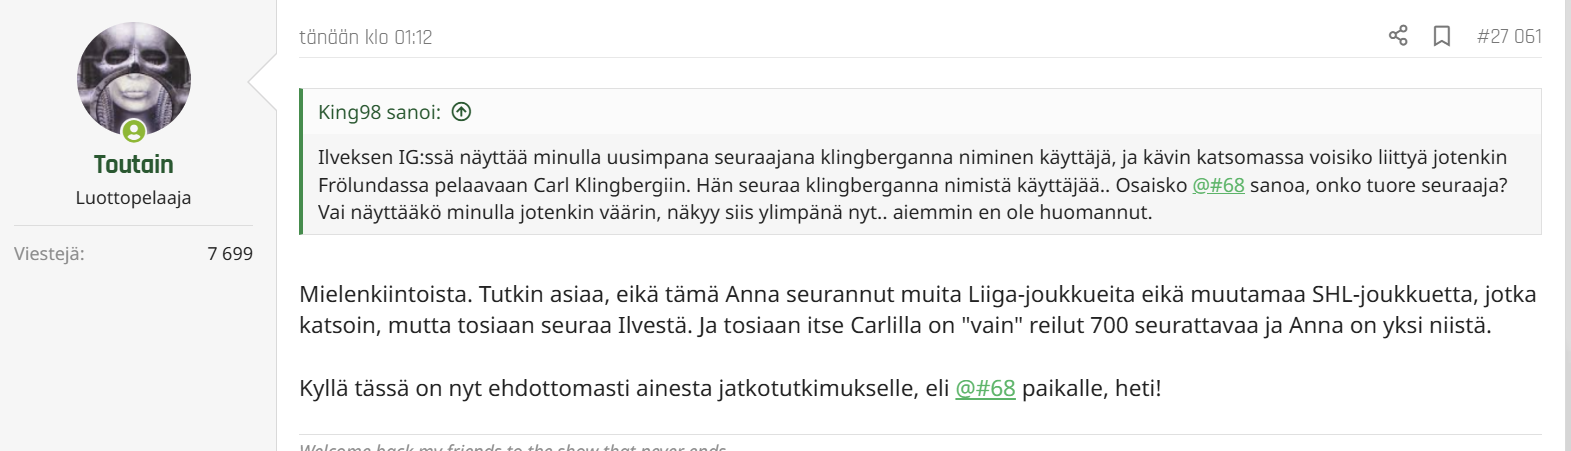This screenshot has height=451, width=1571.
Task: Click the King98 sanoi: quote header
Action: pos(379,112)
